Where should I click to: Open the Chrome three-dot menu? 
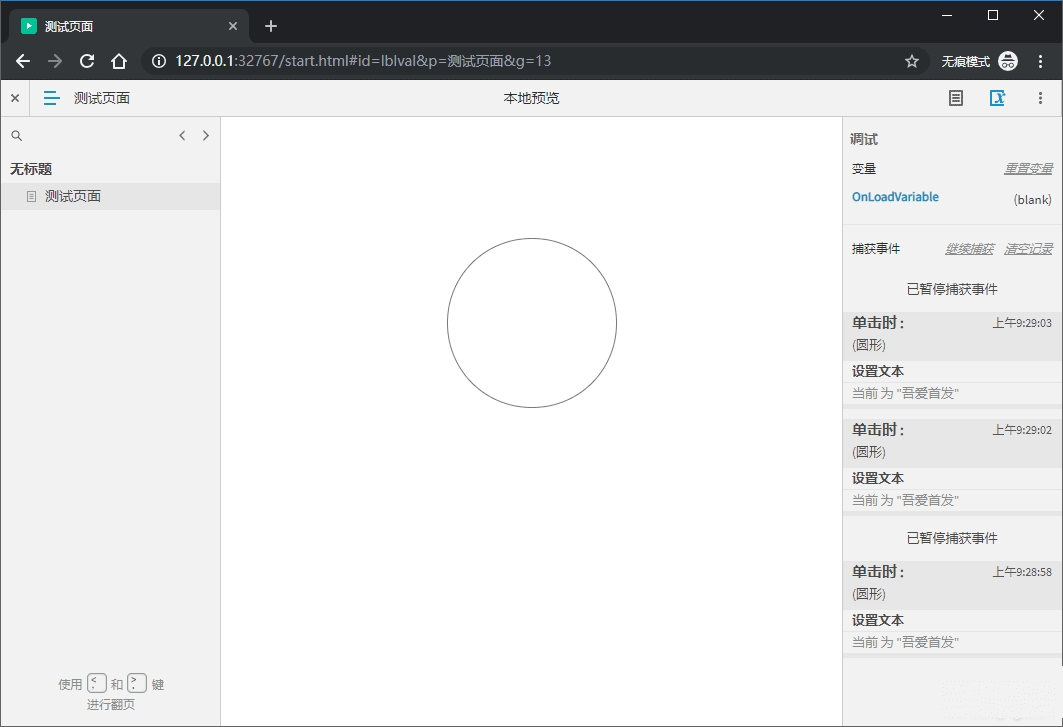[x=1041, y=61]
